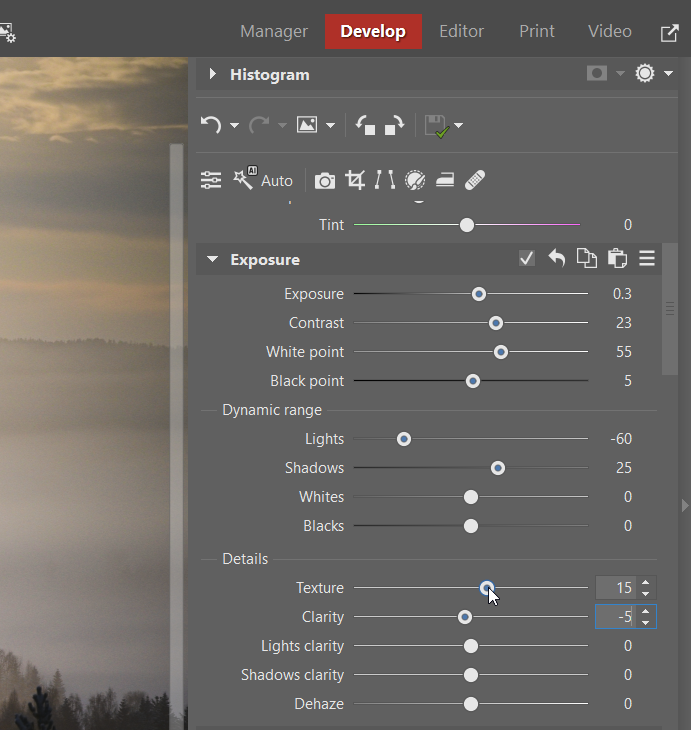The height and width of the screenshot is (730, 691).
Task: Uncheck the Exposure group checkbox
Action: pos(527,259)
